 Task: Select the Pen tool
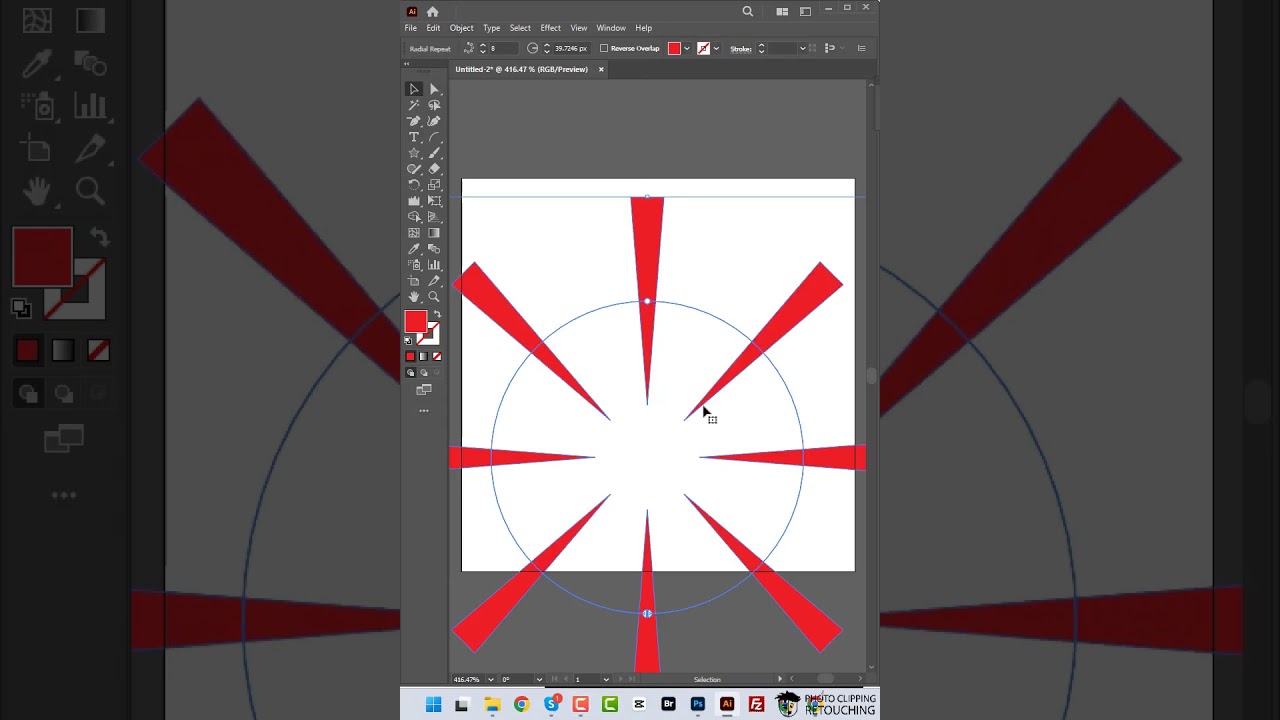414,121
